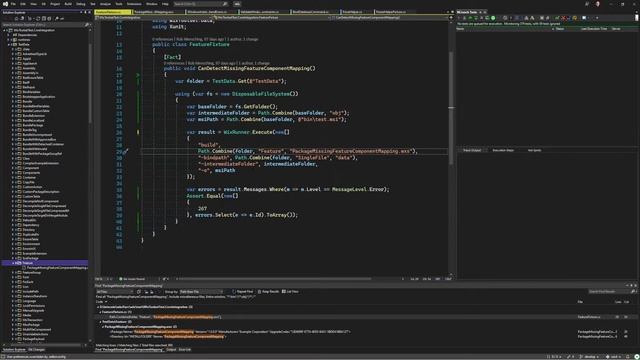
Task: Expand the Language folder in the tree
Action: 13,301
